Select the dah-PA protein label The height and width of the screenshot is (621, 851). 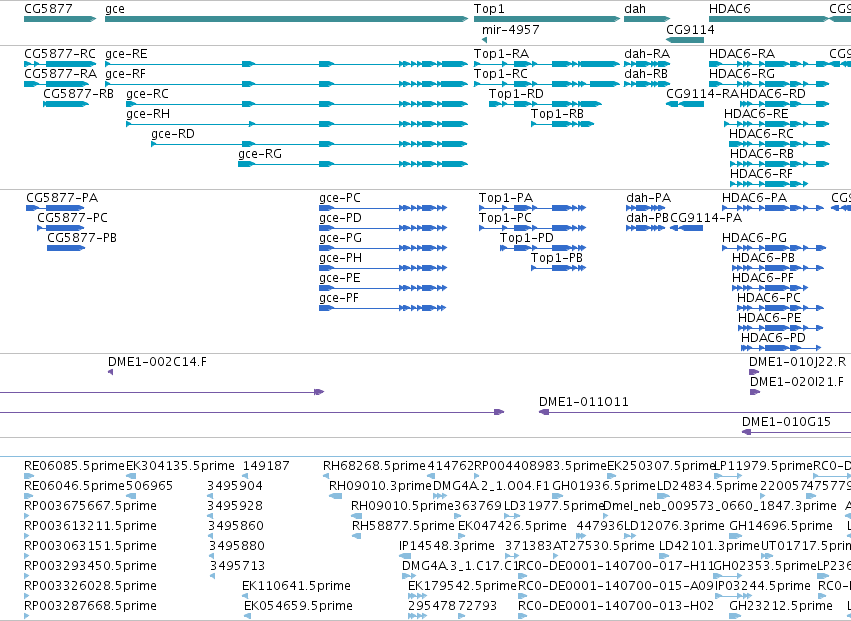pos(649,198)
